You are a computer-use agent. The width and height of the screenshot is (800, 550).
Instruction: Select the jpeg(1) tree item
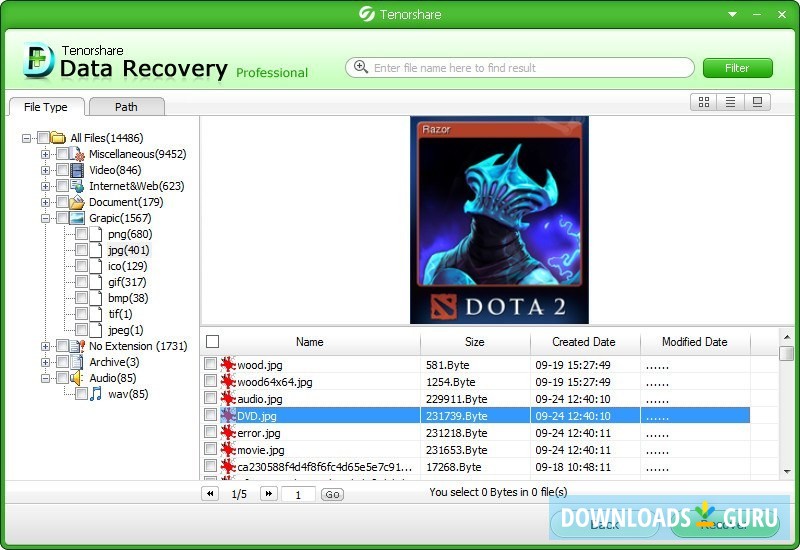click(126, 330)
